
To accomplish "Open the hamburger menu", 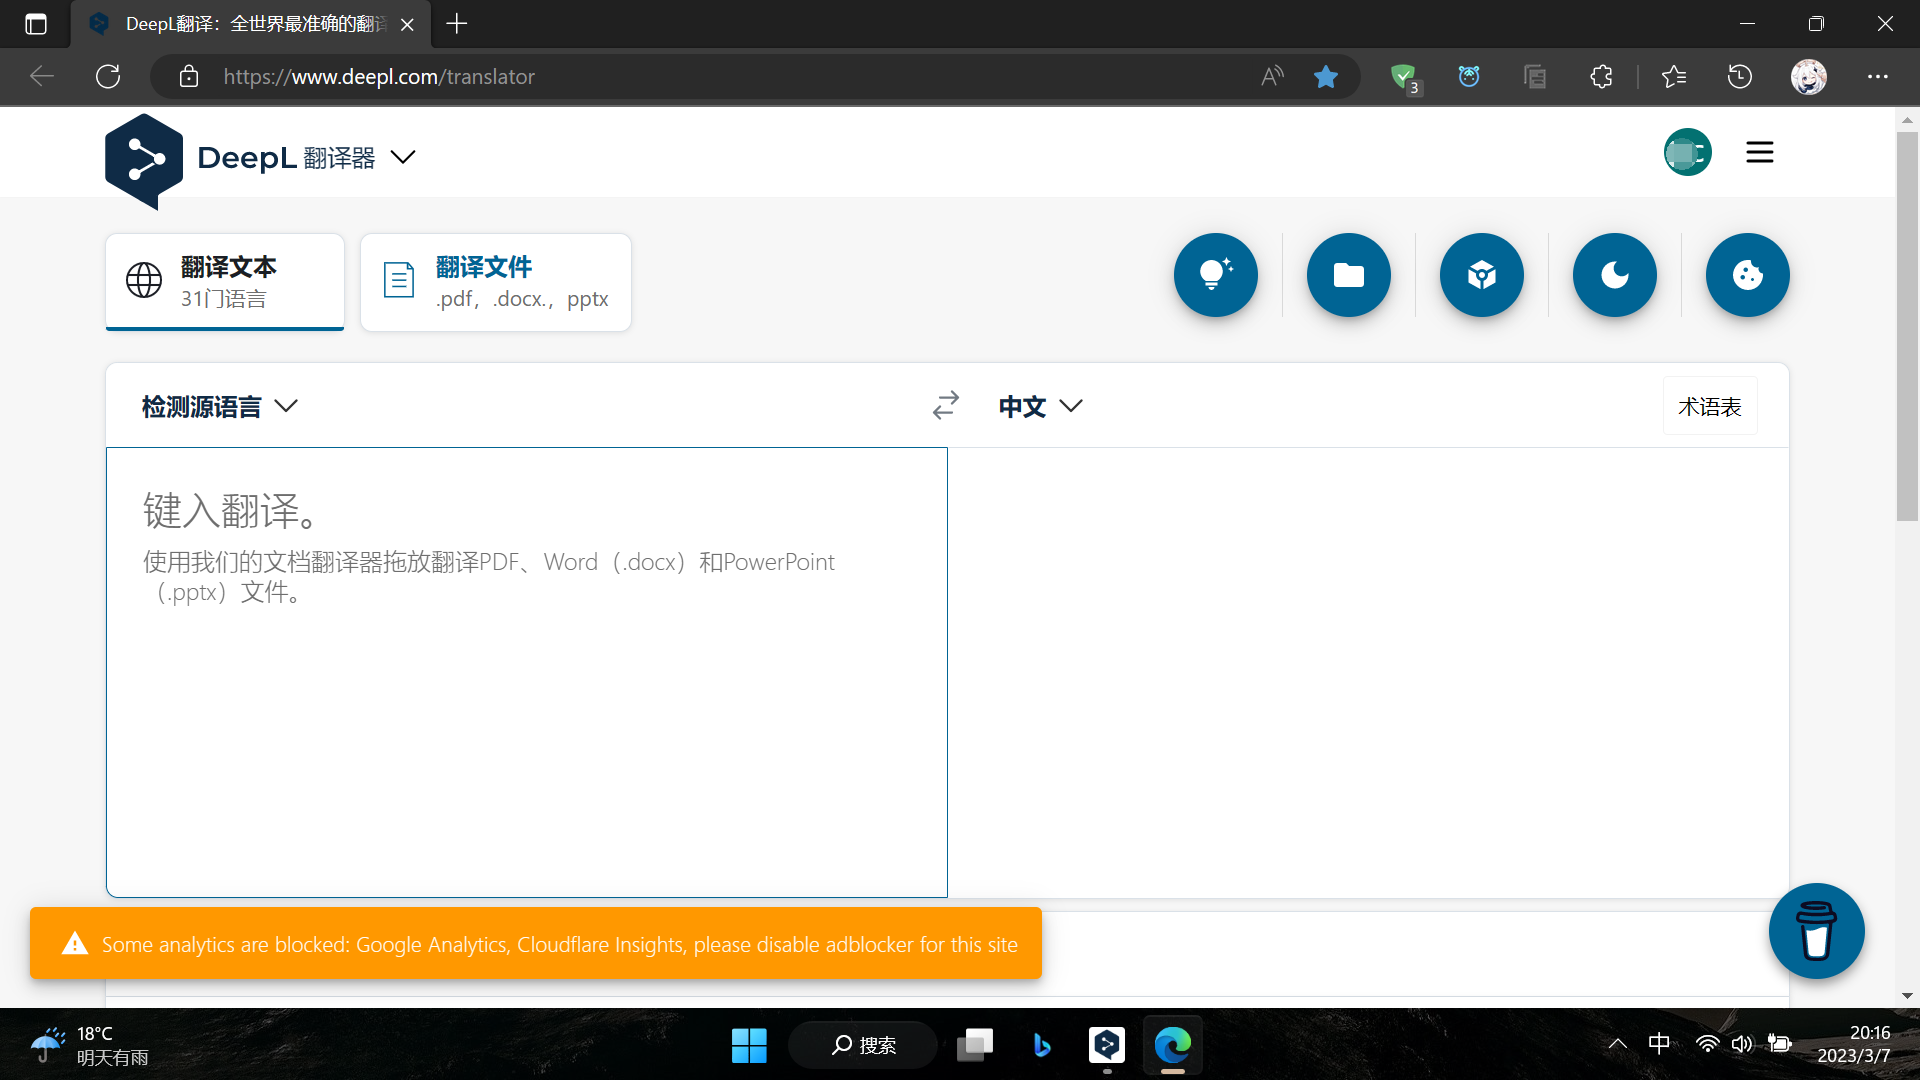I will click(1760, 152).
